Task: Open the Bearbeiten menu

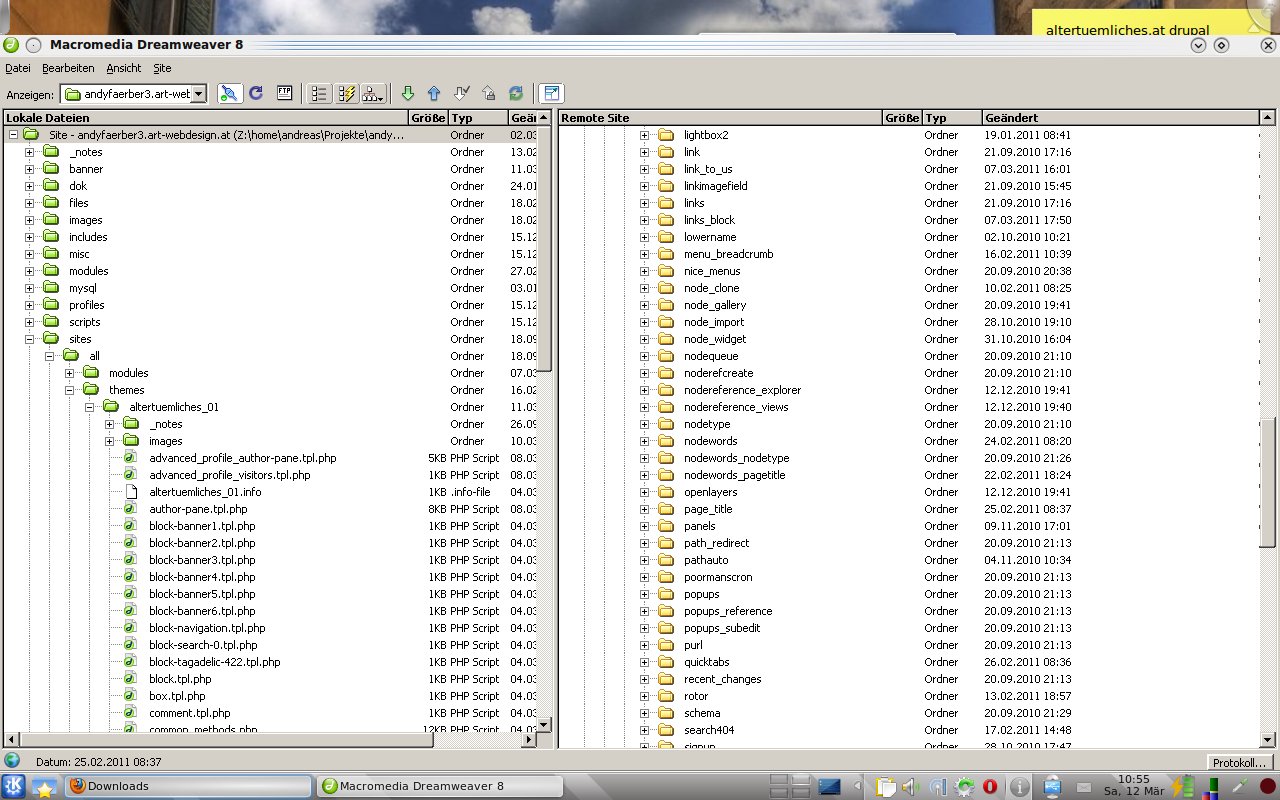Action: click(68, 68)
